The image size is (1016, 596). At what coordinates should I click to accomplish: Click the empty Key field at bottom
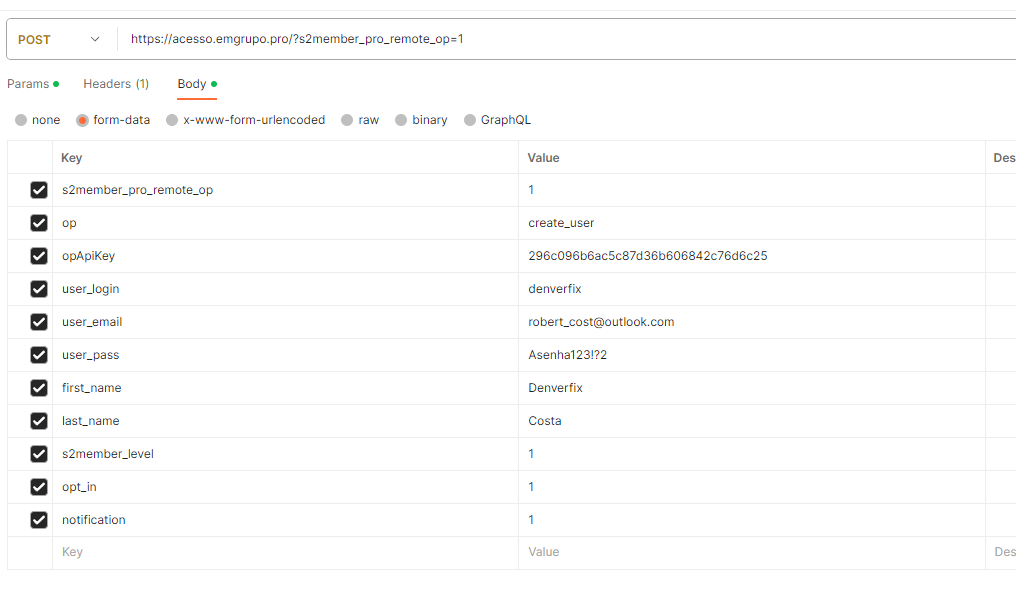tap(200, 552)
